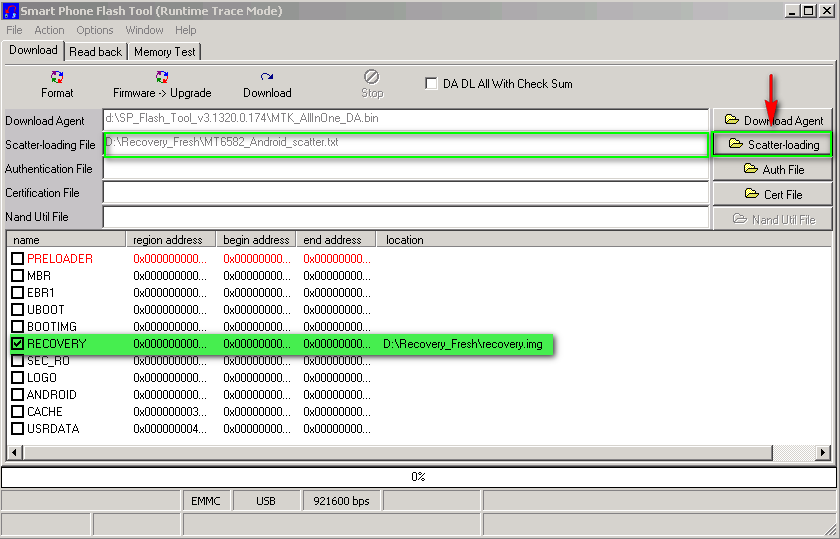Open the Action menu
Screen dimensions: 840x539
(x=49, y=30)
